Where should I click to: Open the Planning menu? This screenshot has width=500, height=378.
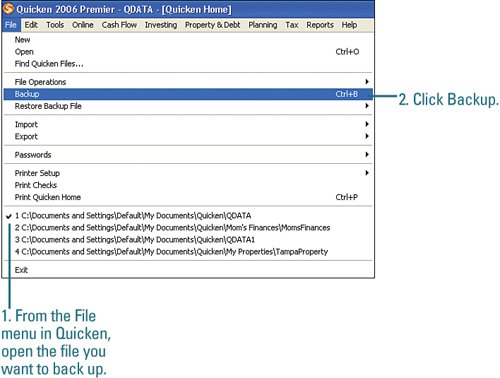[x=263, y=25]
